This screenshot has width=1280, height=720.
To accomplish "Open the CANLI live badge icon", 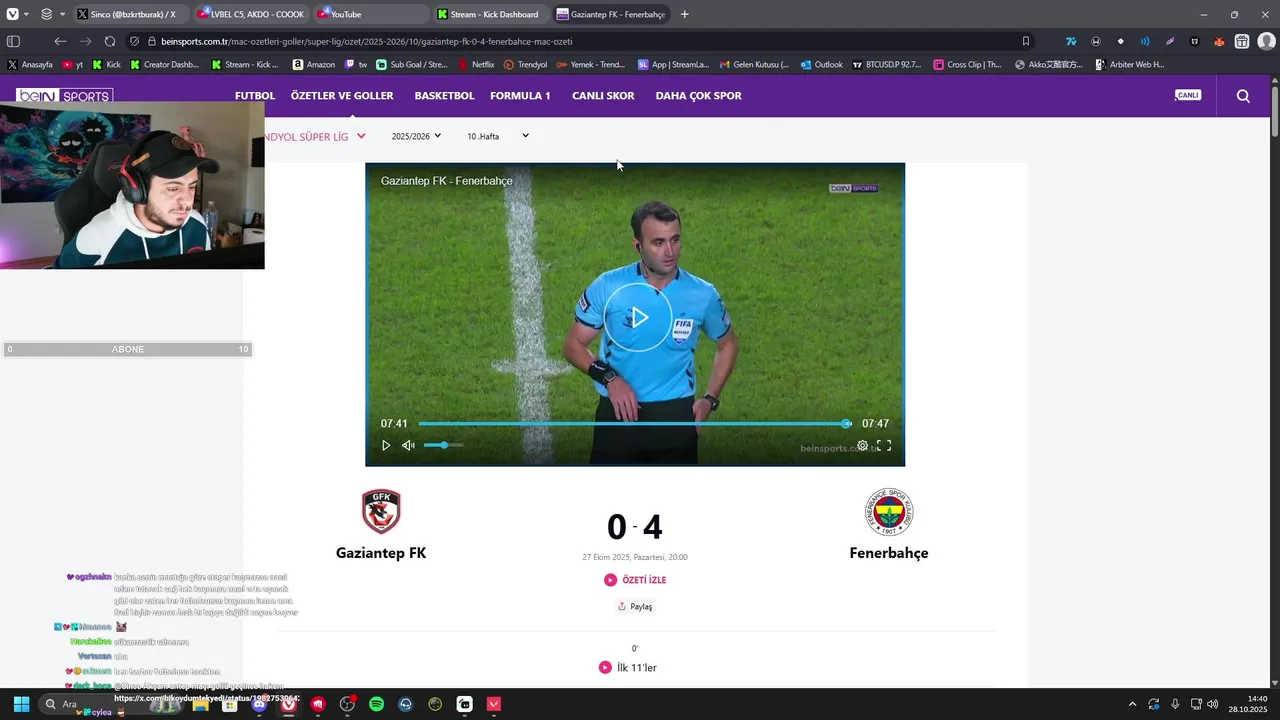I will point(1188,95).
